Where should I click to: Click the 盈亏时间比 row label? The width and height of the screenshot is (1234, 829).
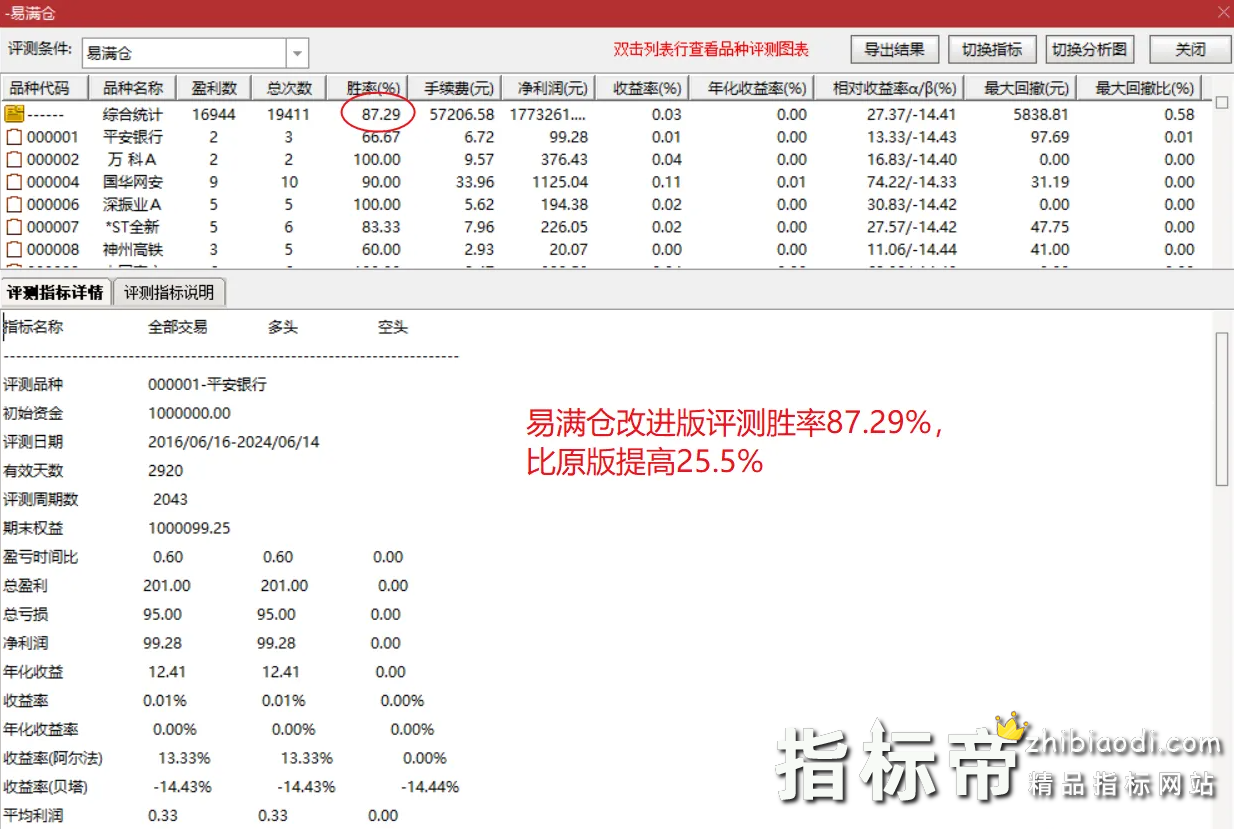click(x=41, y=557)
